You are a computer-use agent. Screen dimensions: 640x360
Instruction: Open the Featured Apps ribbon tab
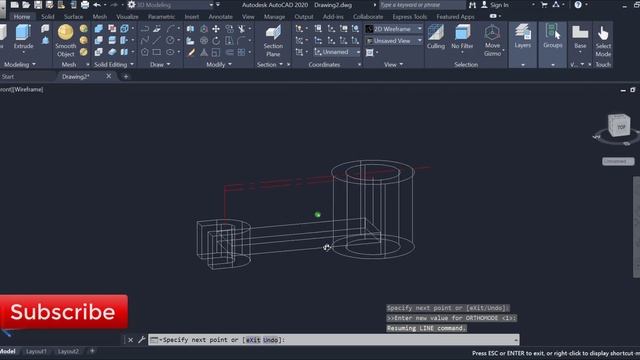[x=455, y=17]
